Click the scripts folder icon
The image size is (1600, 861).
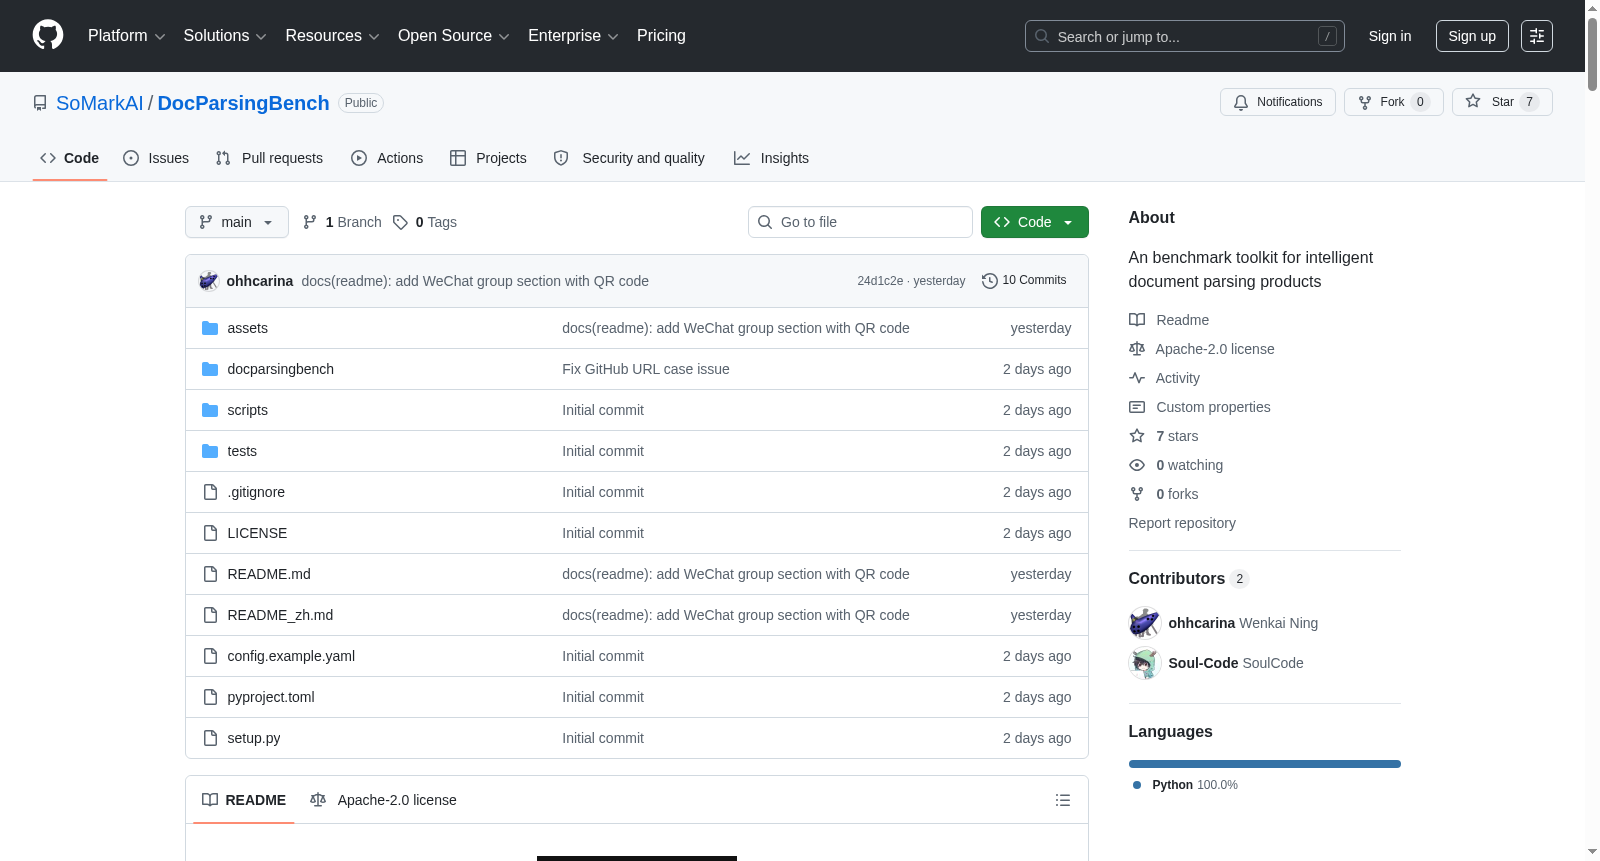click(x=210, y=410)
